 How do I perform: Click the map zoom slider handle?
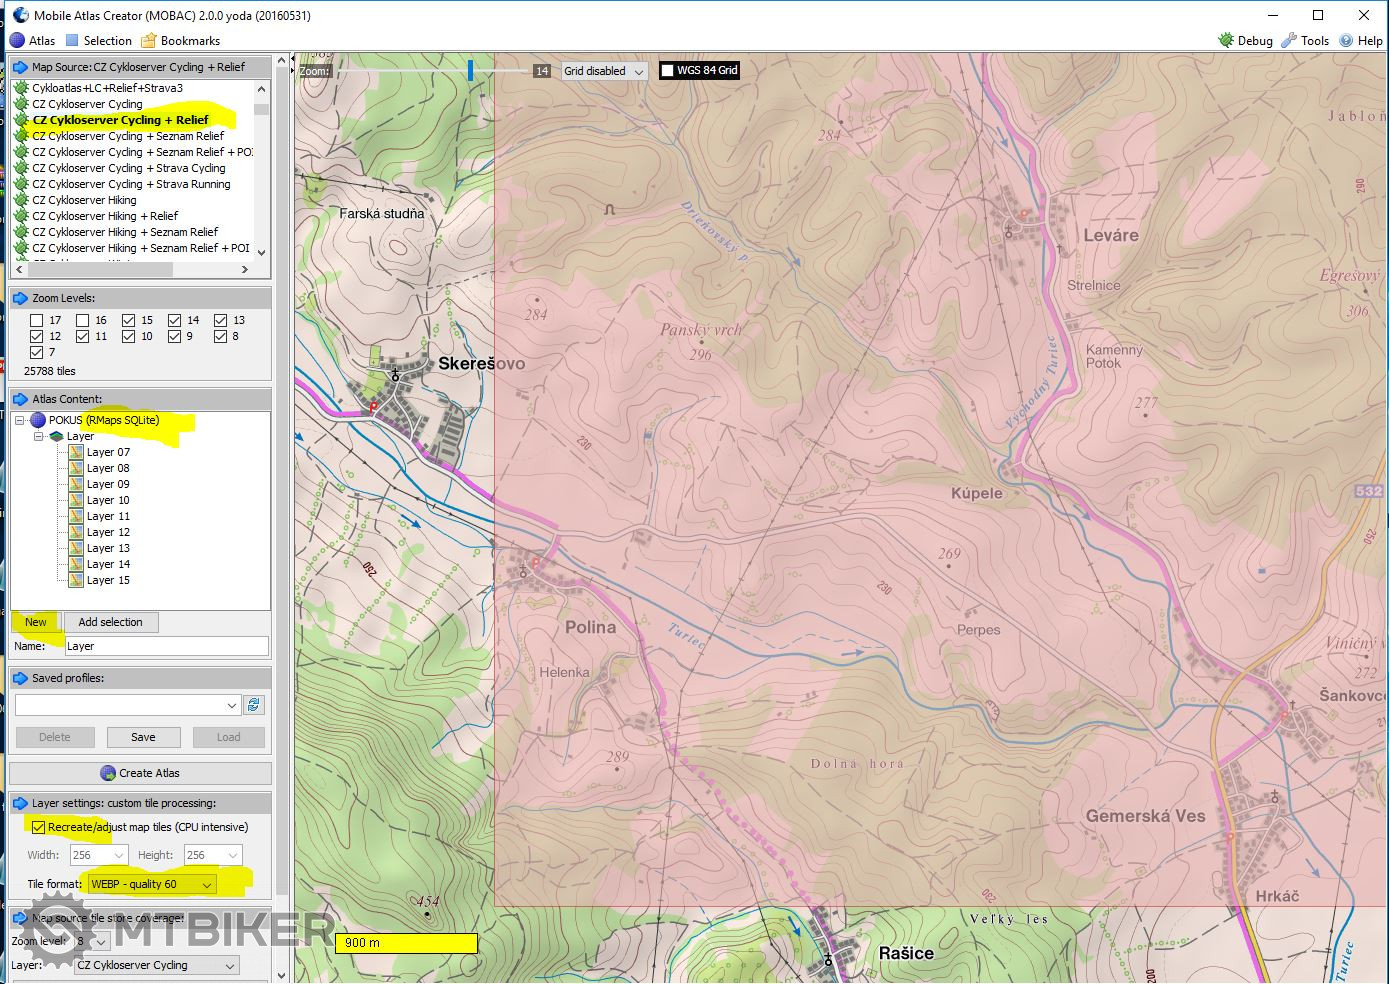coord(470,70)
